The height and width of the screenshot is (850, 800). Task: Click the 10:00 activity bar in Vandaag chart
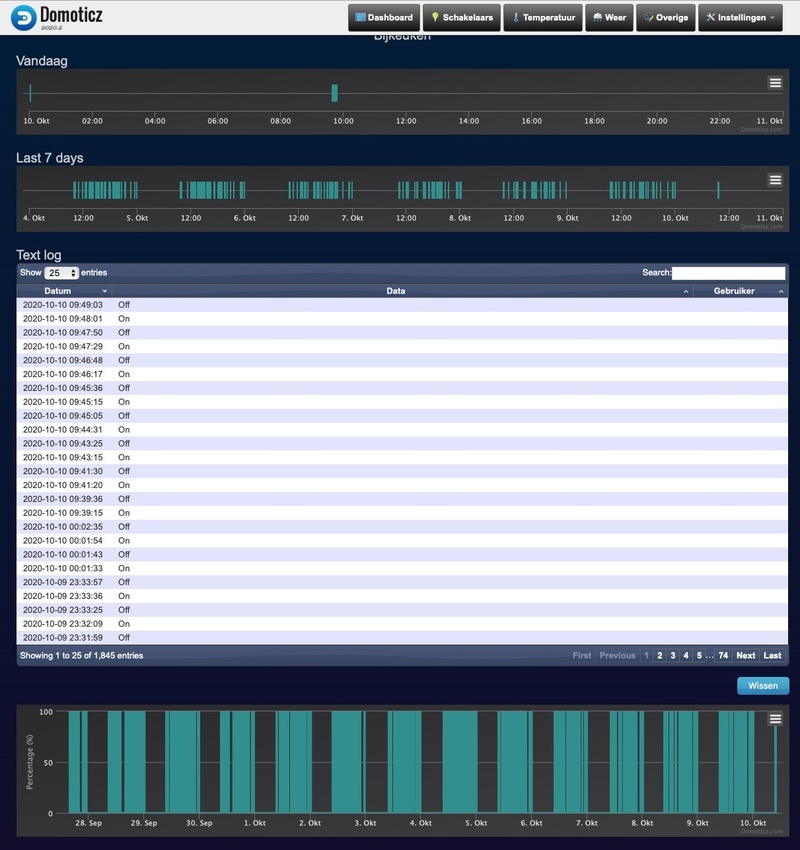334,93
